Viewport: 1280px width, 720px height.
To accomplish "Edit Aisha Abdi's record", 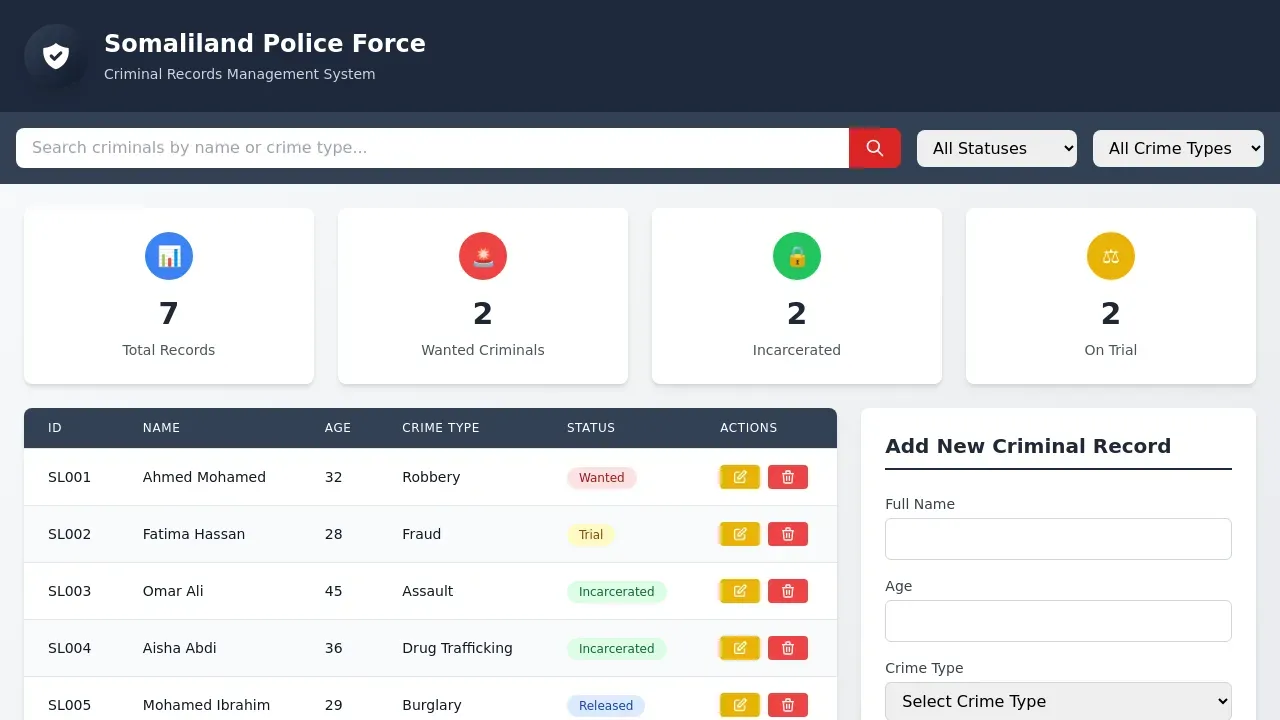I will click(739, 648).
